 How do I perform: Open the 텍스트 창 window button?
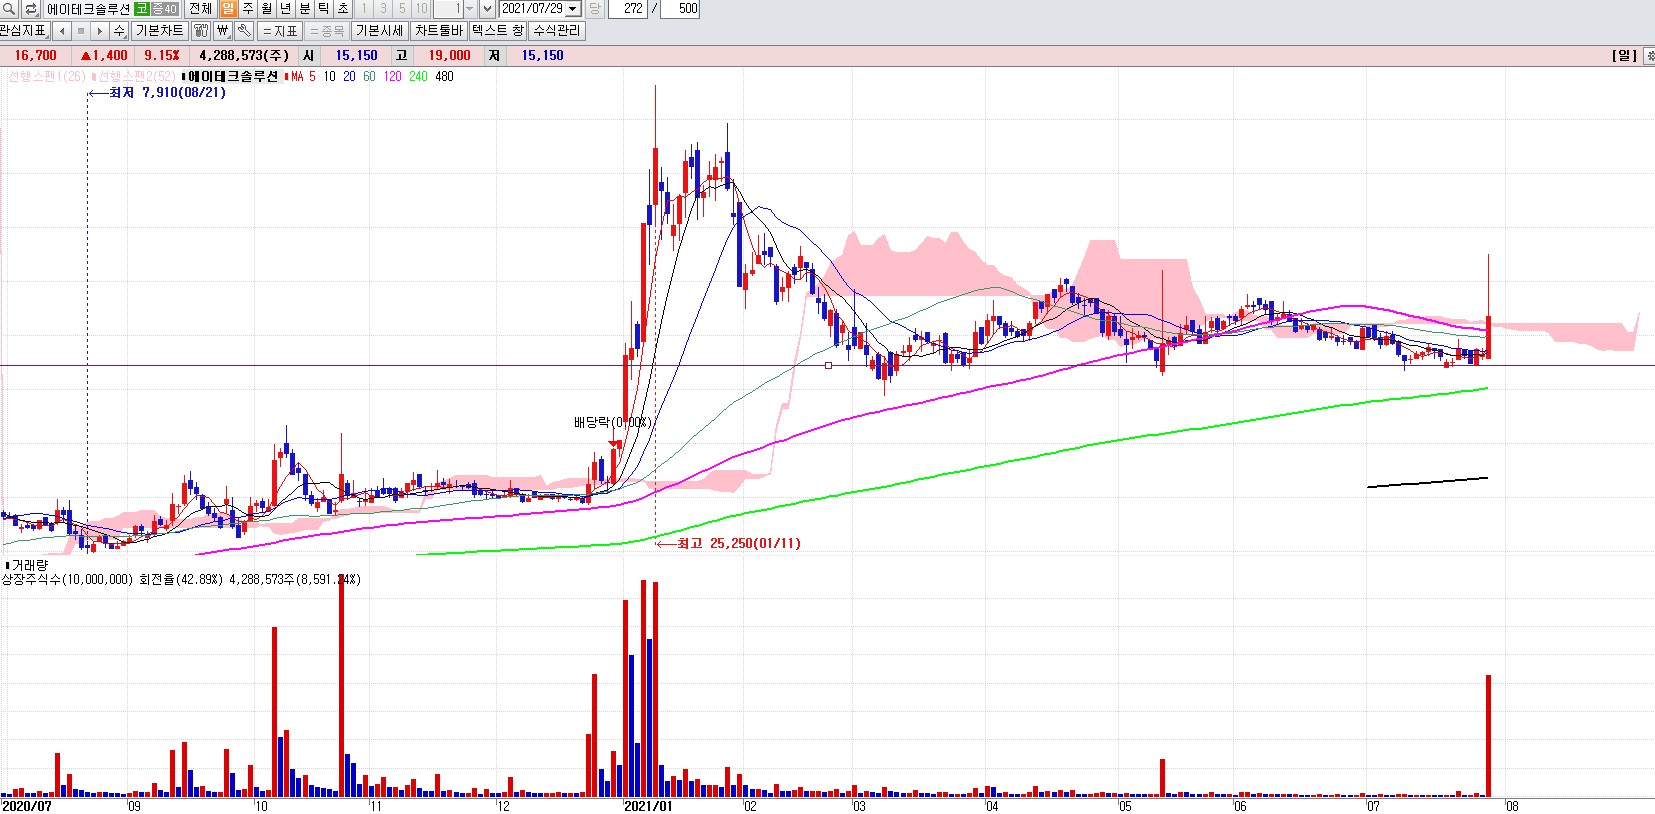point(498,31)
